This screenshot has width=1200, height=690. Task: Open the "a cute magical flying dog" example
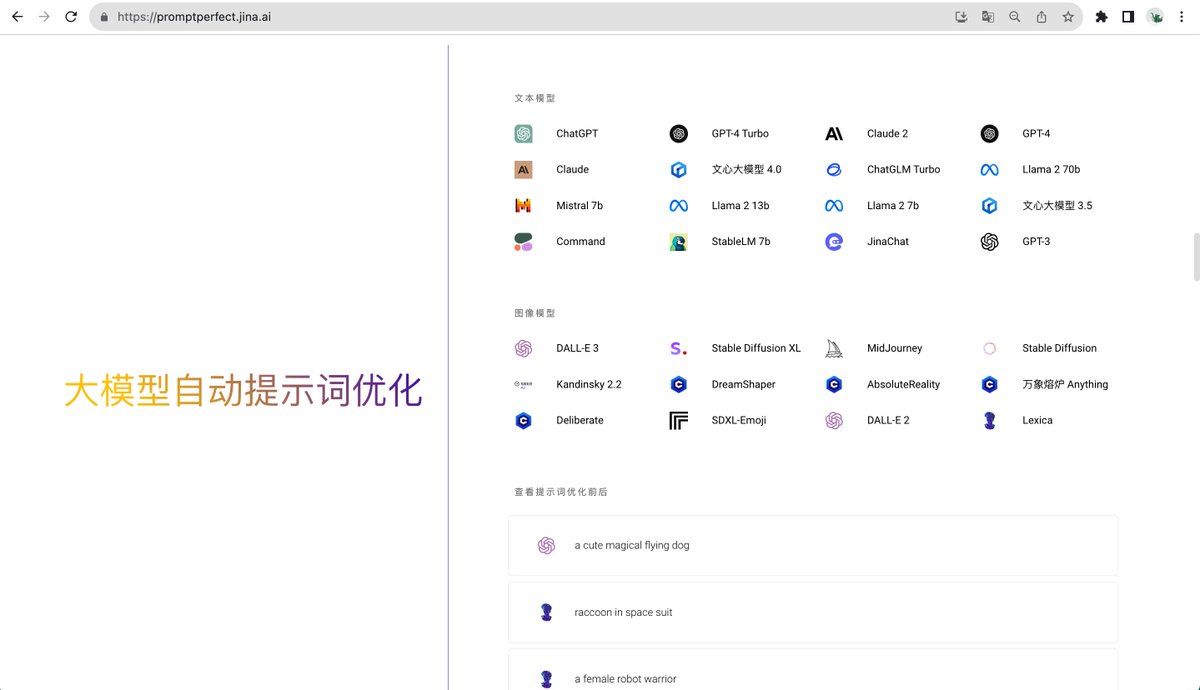813,546
